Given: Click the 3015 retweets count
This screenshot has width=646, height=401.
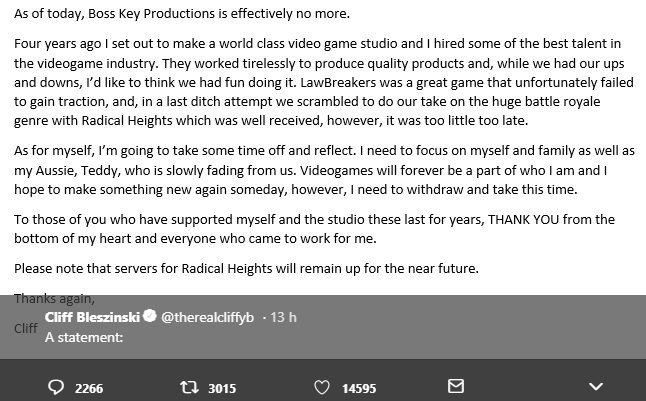Looking at the screenshot, I should (222, 388).
